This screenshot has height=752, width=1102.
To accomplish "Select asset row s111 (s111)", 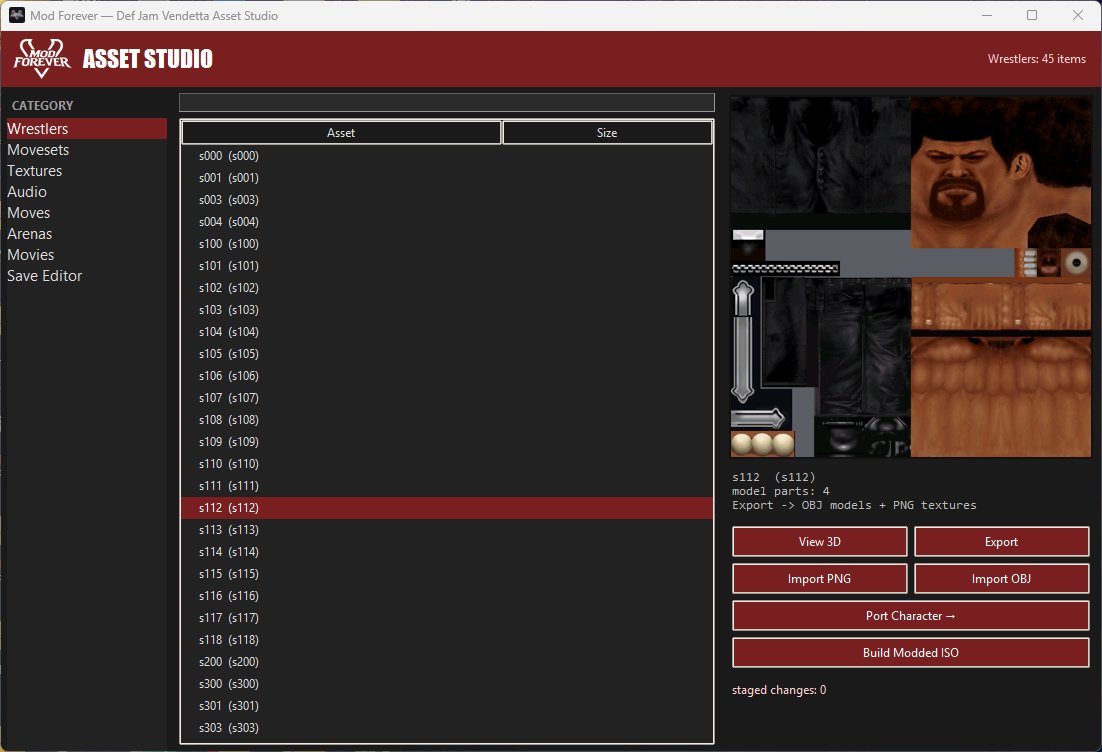I will 447,486.
